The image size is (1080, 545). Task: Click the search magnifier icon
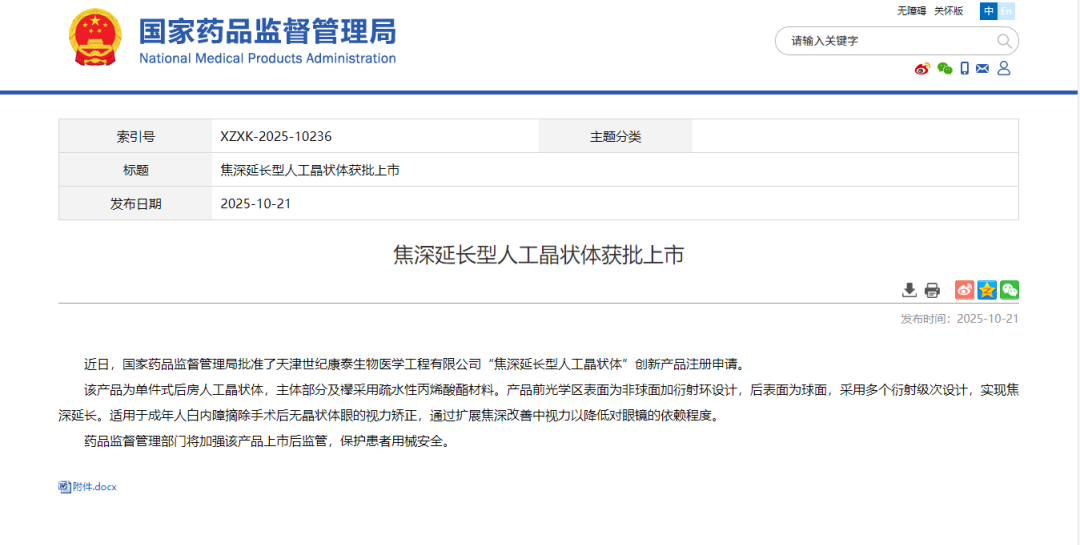(1004, 41)
